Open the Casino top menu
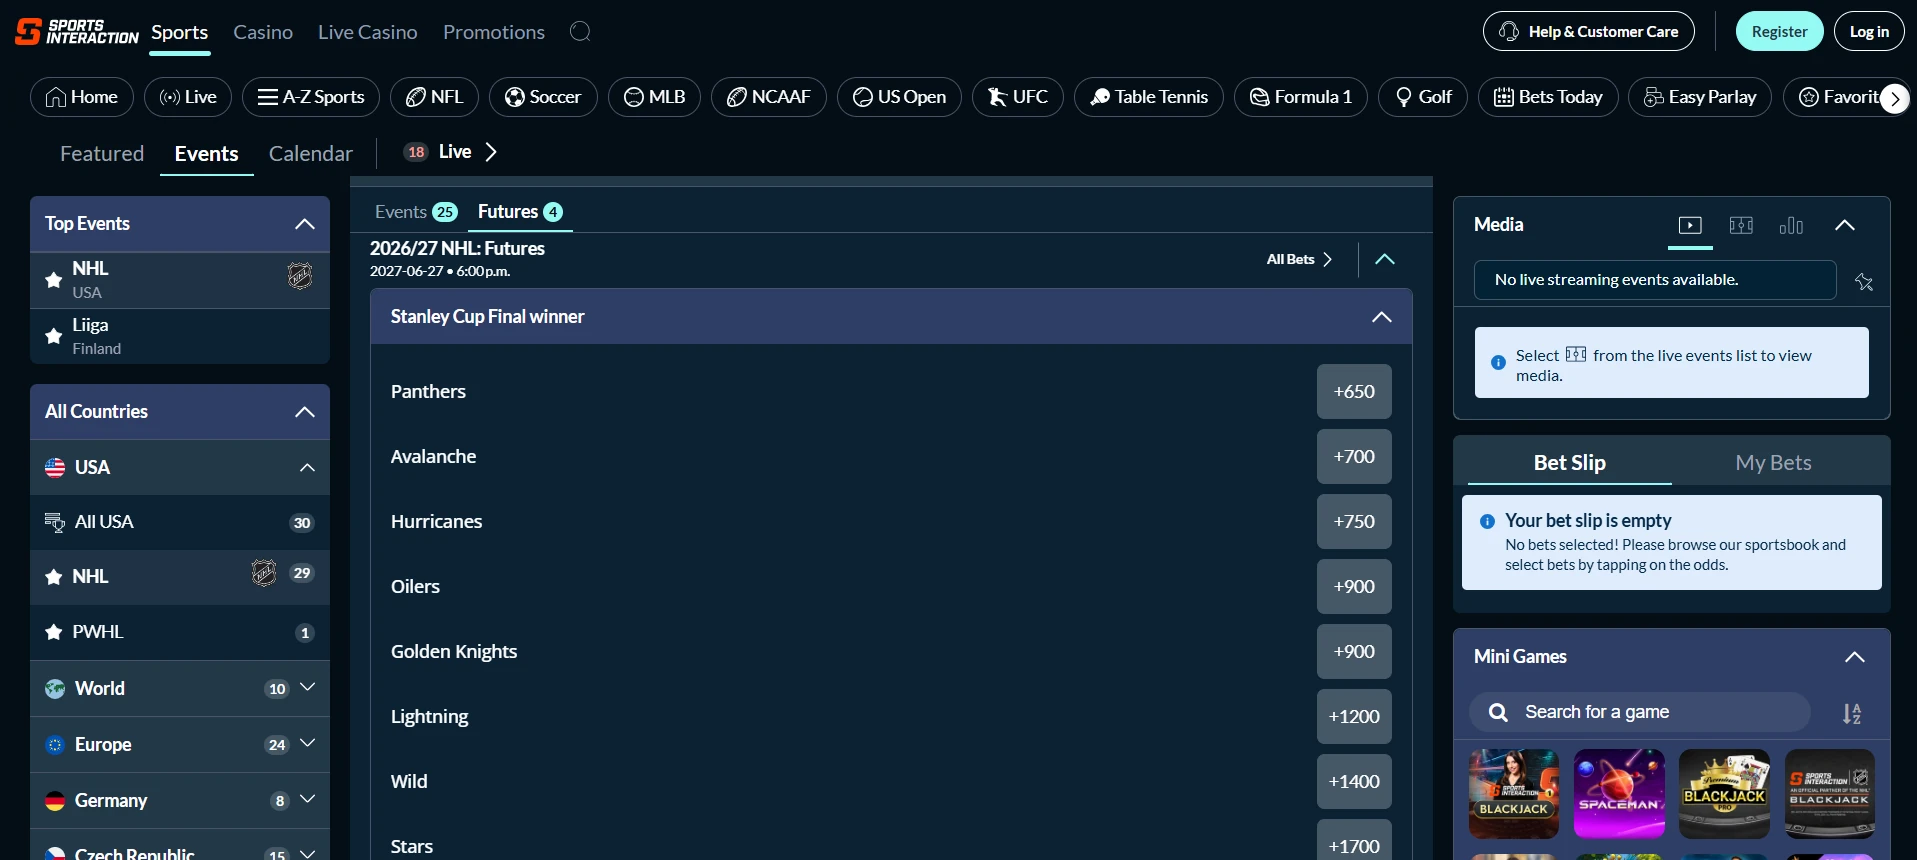The height and width of the screenshot is (860, 1917). point(263,32)
